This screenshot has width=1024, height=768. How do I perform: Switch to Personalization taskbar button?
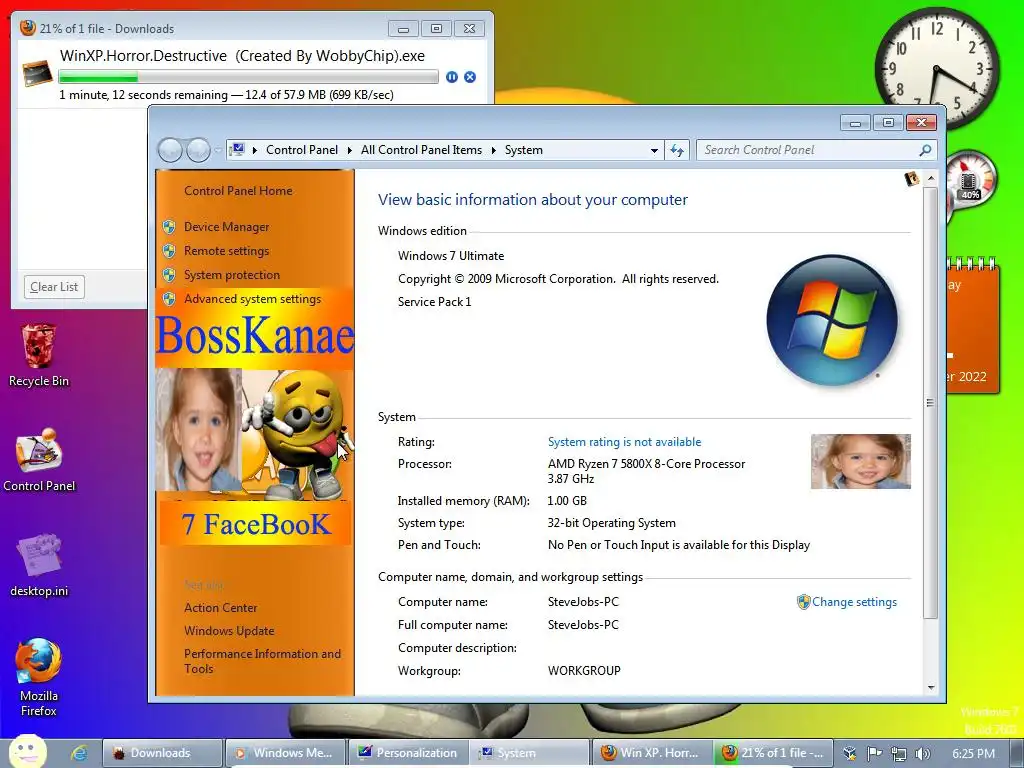(x=408, y=753)
